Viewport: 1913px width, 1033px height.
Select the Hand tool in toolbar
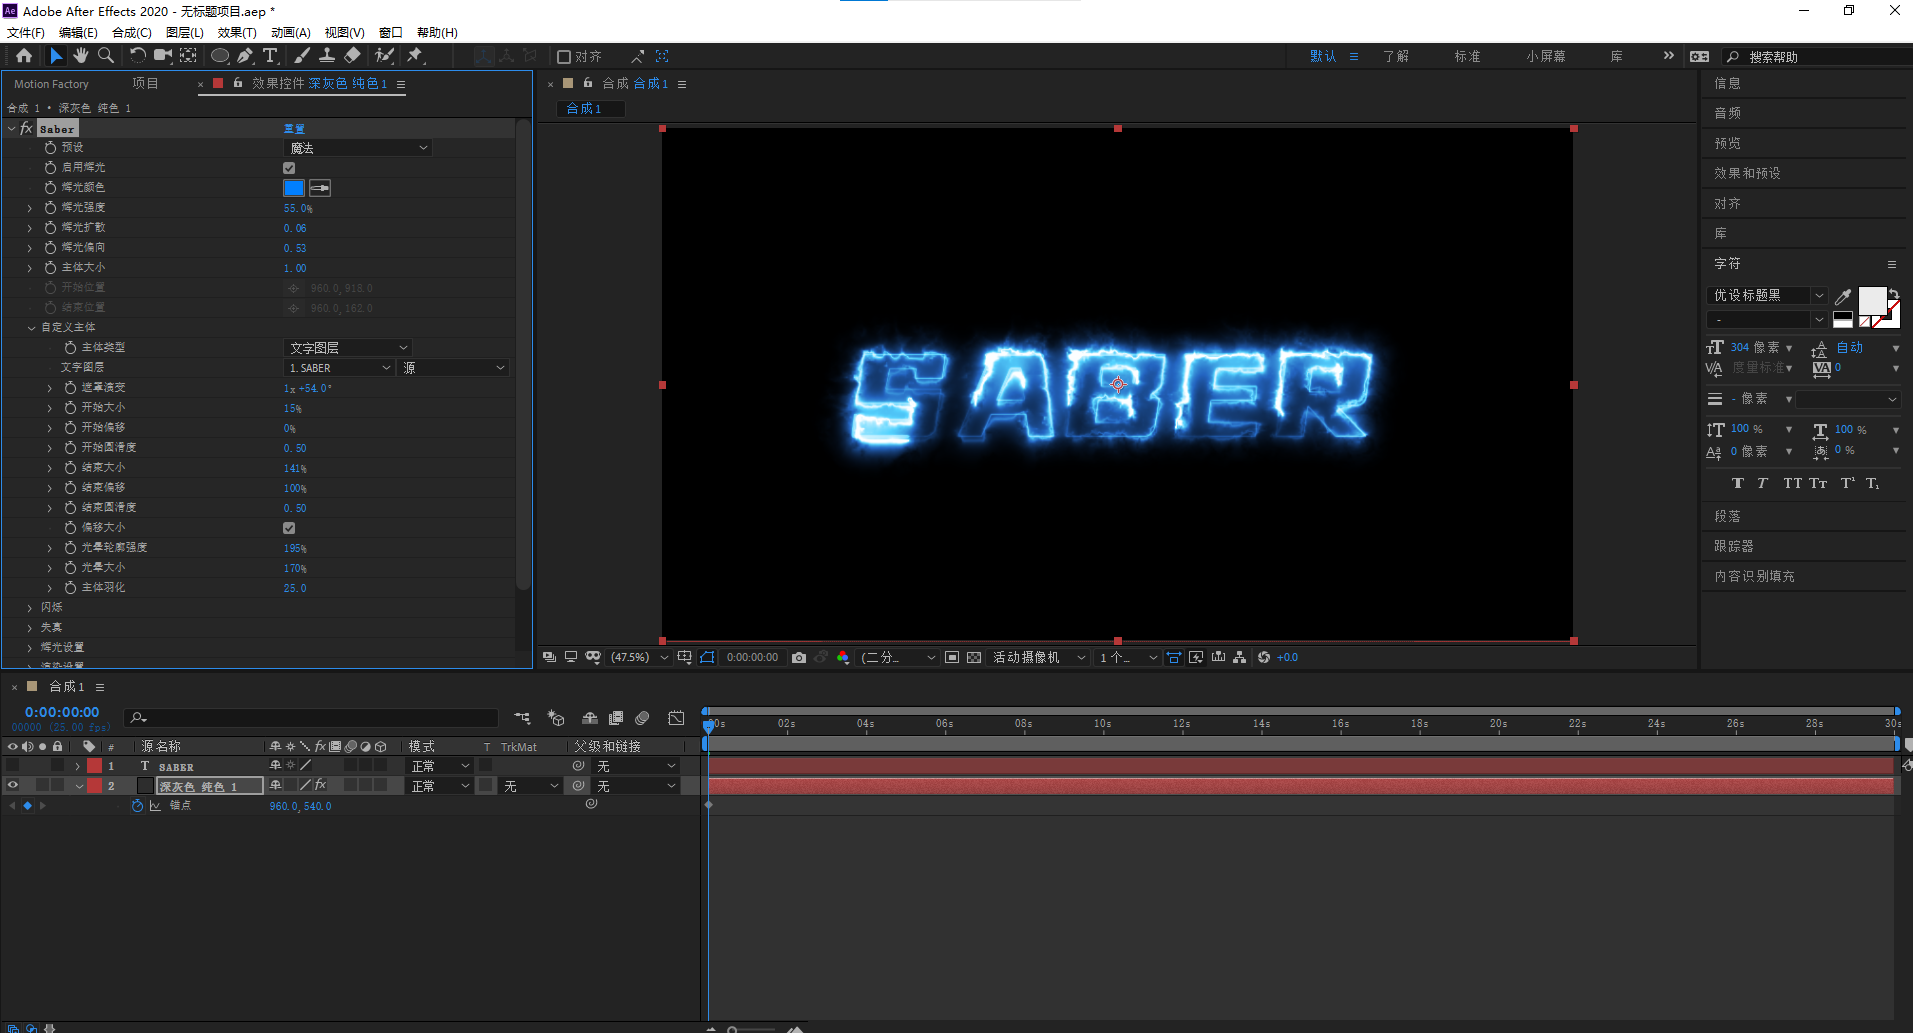(80, 56)
